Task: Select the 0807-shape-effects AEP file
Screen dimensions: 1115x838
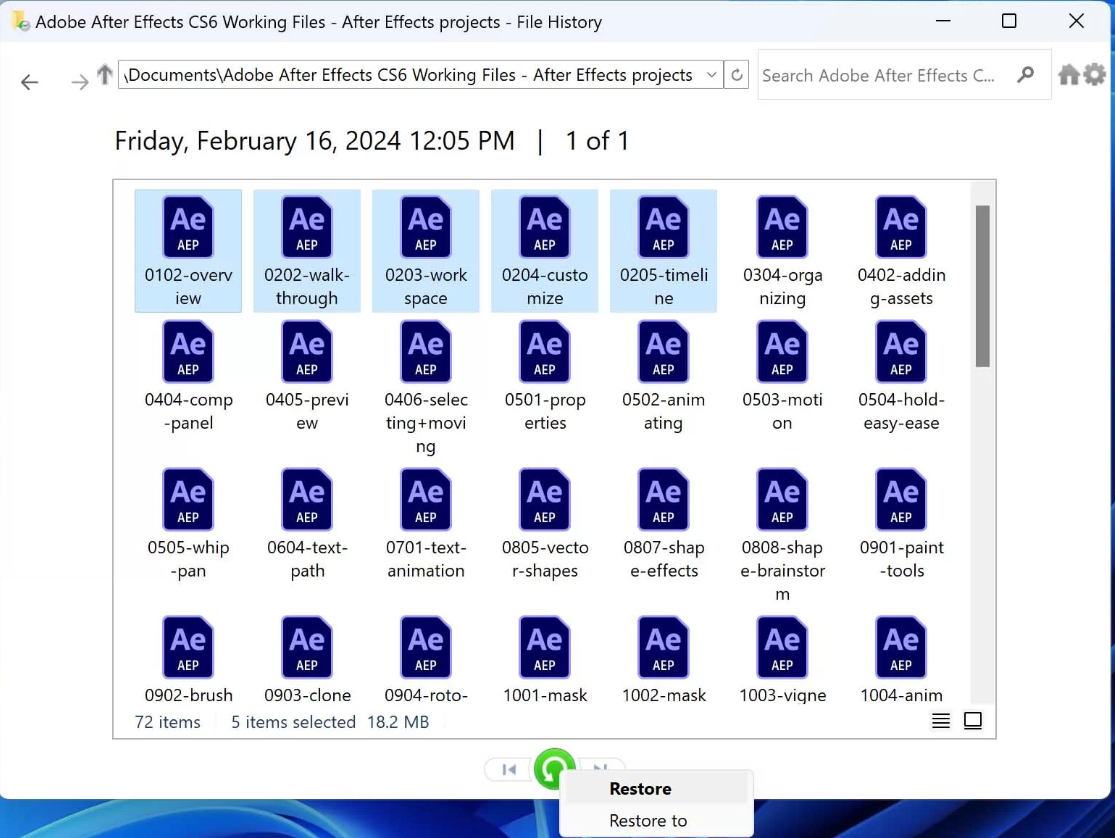Action: [x=663, y=524]
